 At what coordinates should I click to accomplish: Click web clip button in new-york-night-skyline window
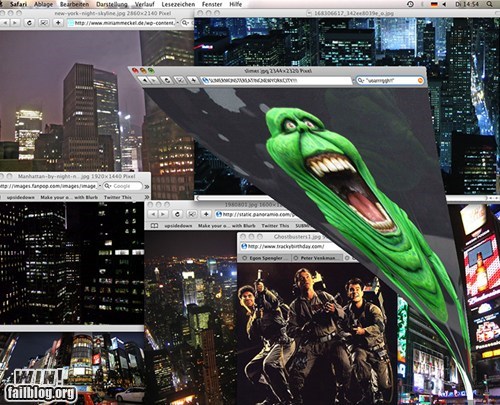tap(44, 23)
